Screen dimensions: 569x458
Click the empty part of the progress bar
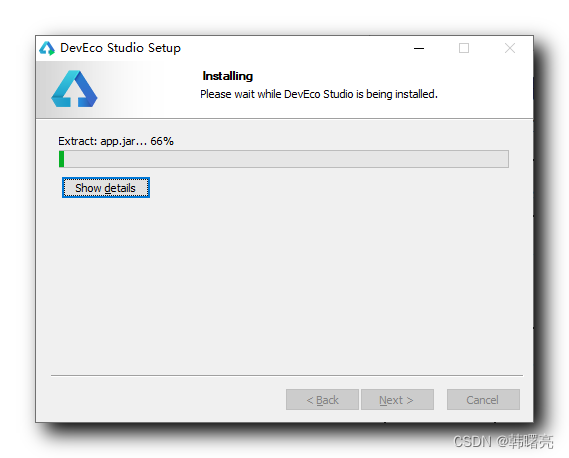click(286, 159)
